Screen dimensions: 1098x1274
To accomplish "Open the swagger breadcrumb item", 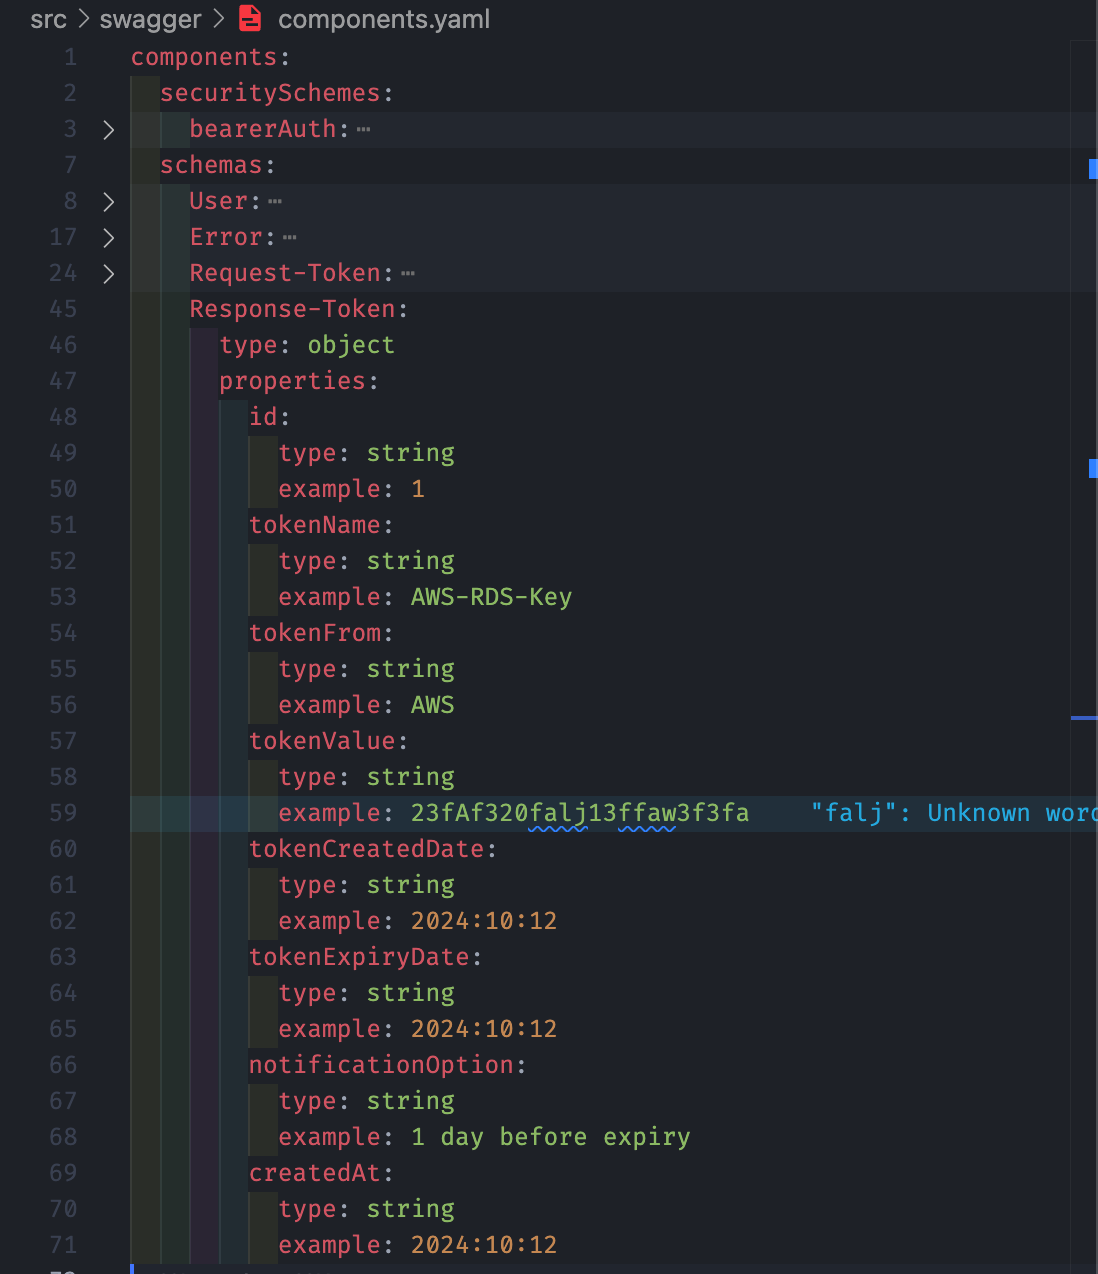I will [150, 19].
